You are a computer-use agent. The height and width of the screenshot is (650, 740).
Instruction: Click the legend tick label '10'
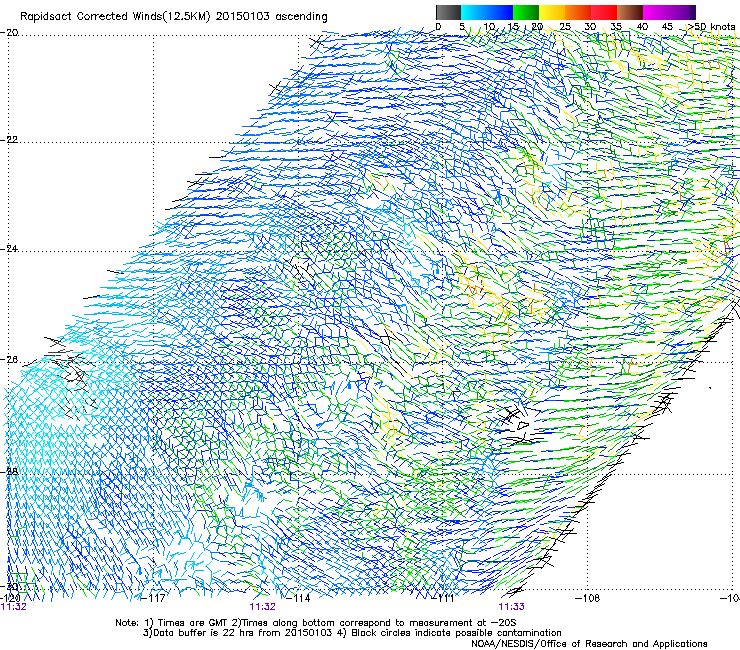pyautogui.click(x=489, y=27)
